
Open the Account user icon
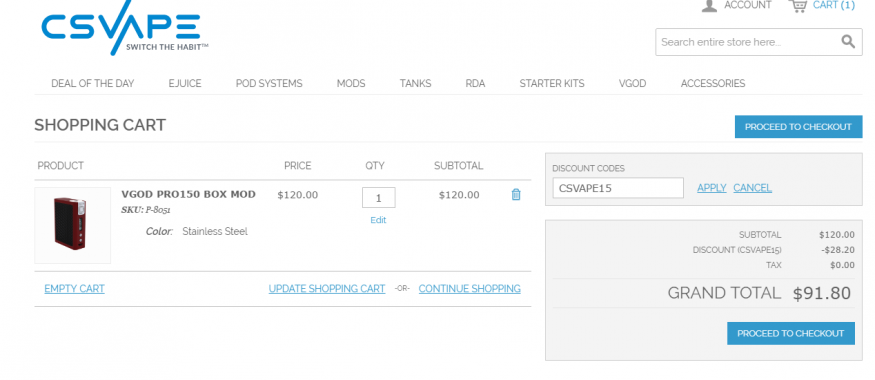pyautogui.click(x=709, y=6)
